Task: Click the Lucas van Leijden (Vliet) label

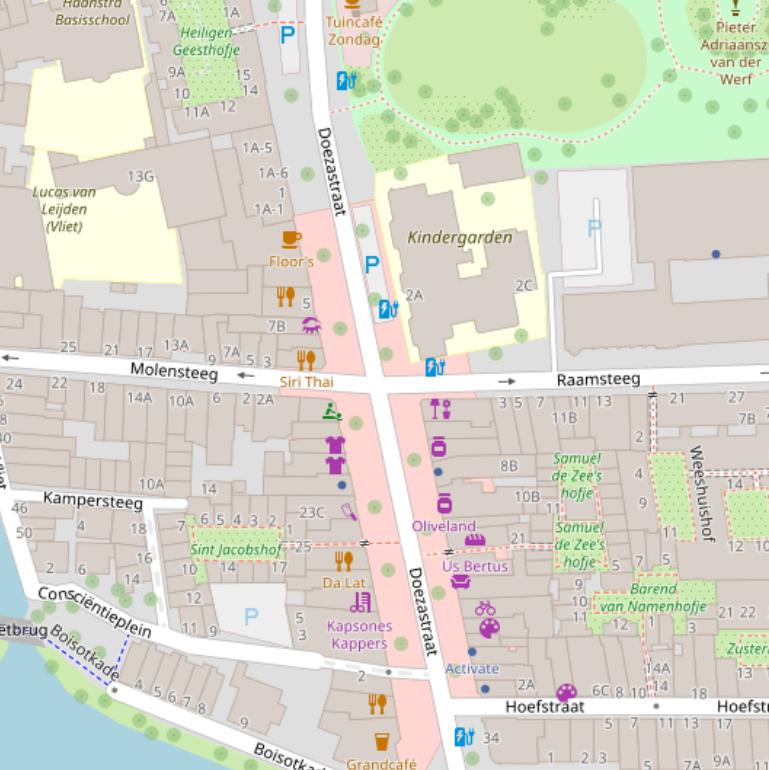Action: [x=64, y=209]
